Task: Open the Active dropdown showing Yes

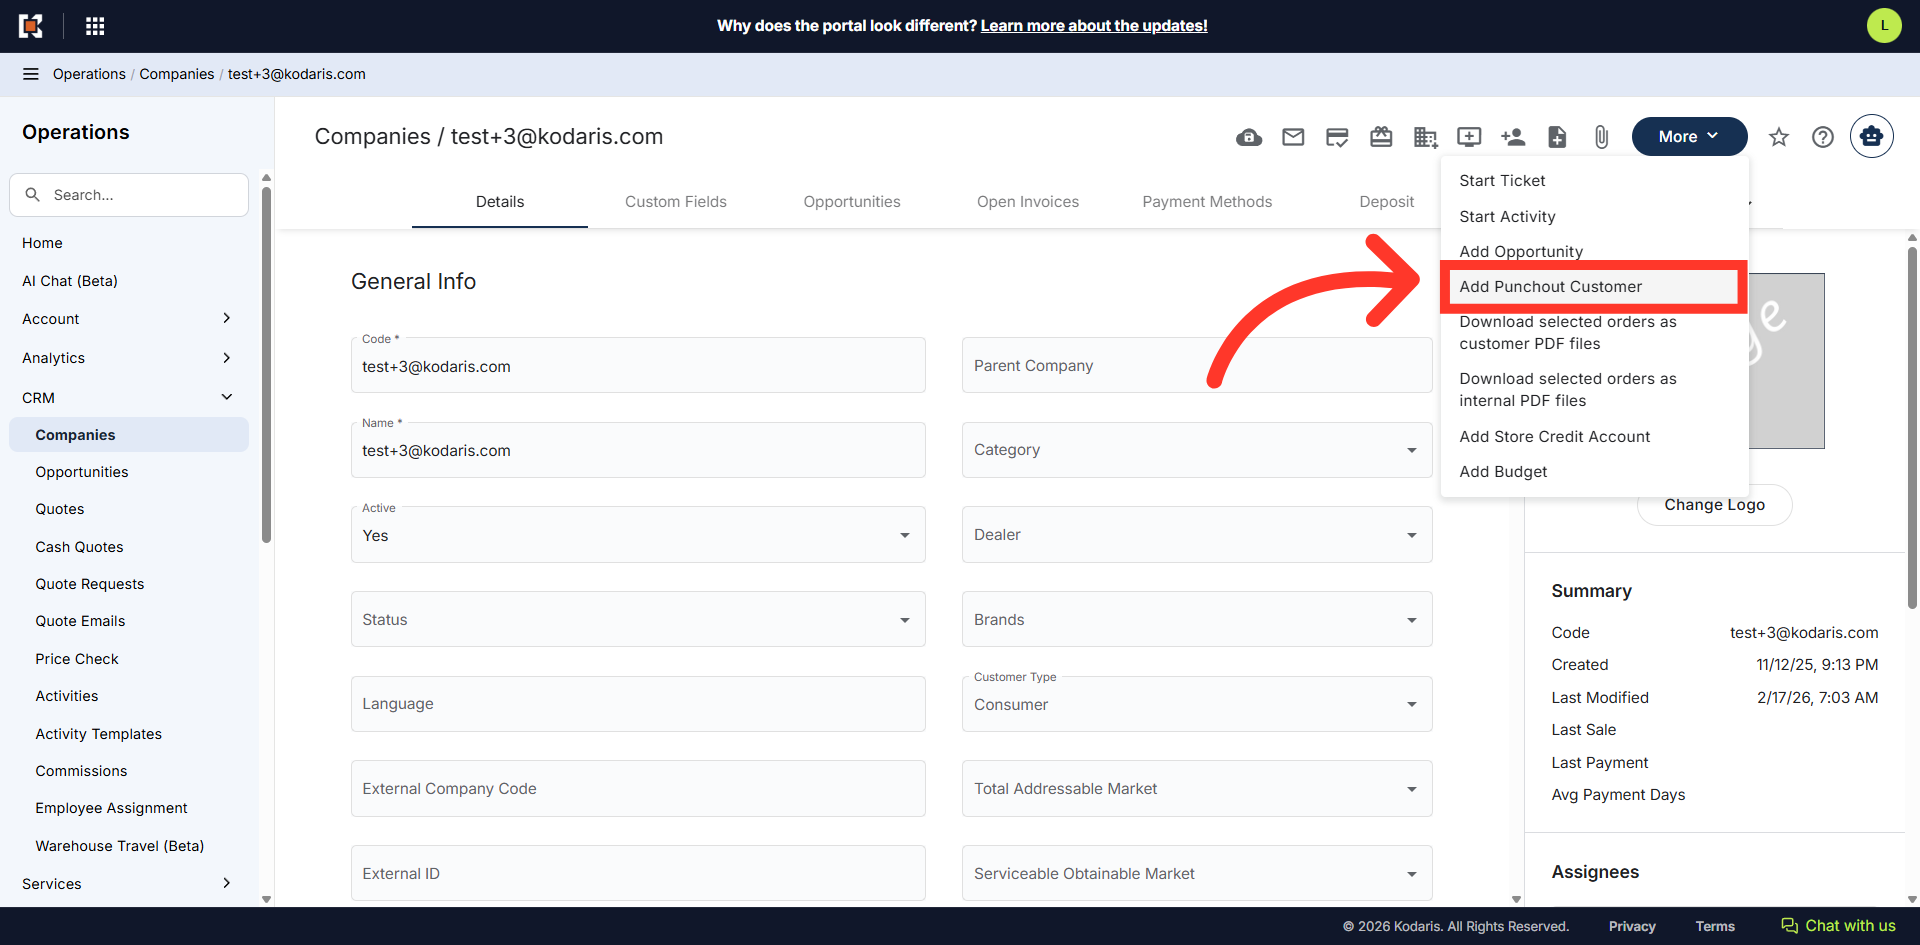Action: coord(638,535)
